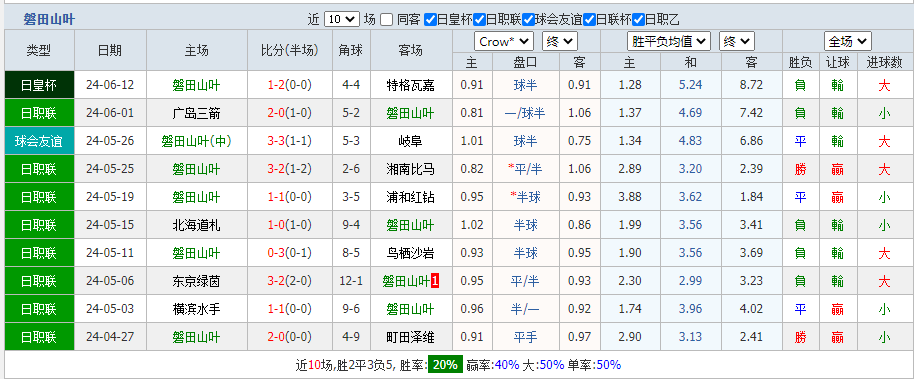Uncheck the 日联杯 filter checkbox
Screen dimensions: 914x379
589,20
